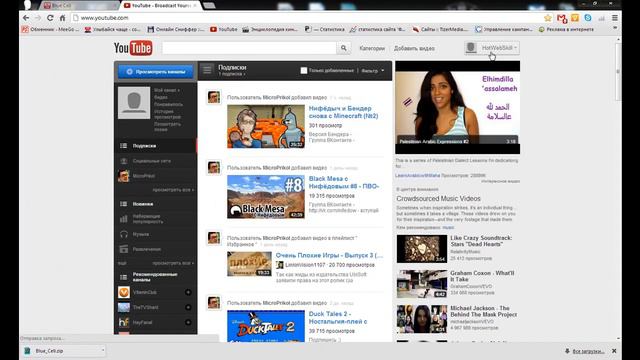Click the Социальные сети sidebar icon
This screenshot has height=360, width=640.
tap(123, 161)
